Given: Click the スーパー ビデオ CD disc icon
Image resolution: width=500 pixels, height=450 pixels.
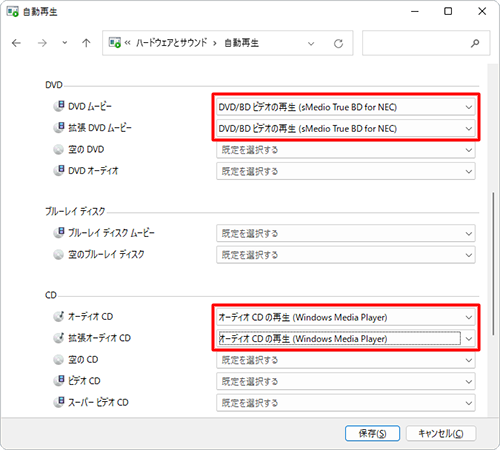Looking at the screenshot, I should (59, 402).
